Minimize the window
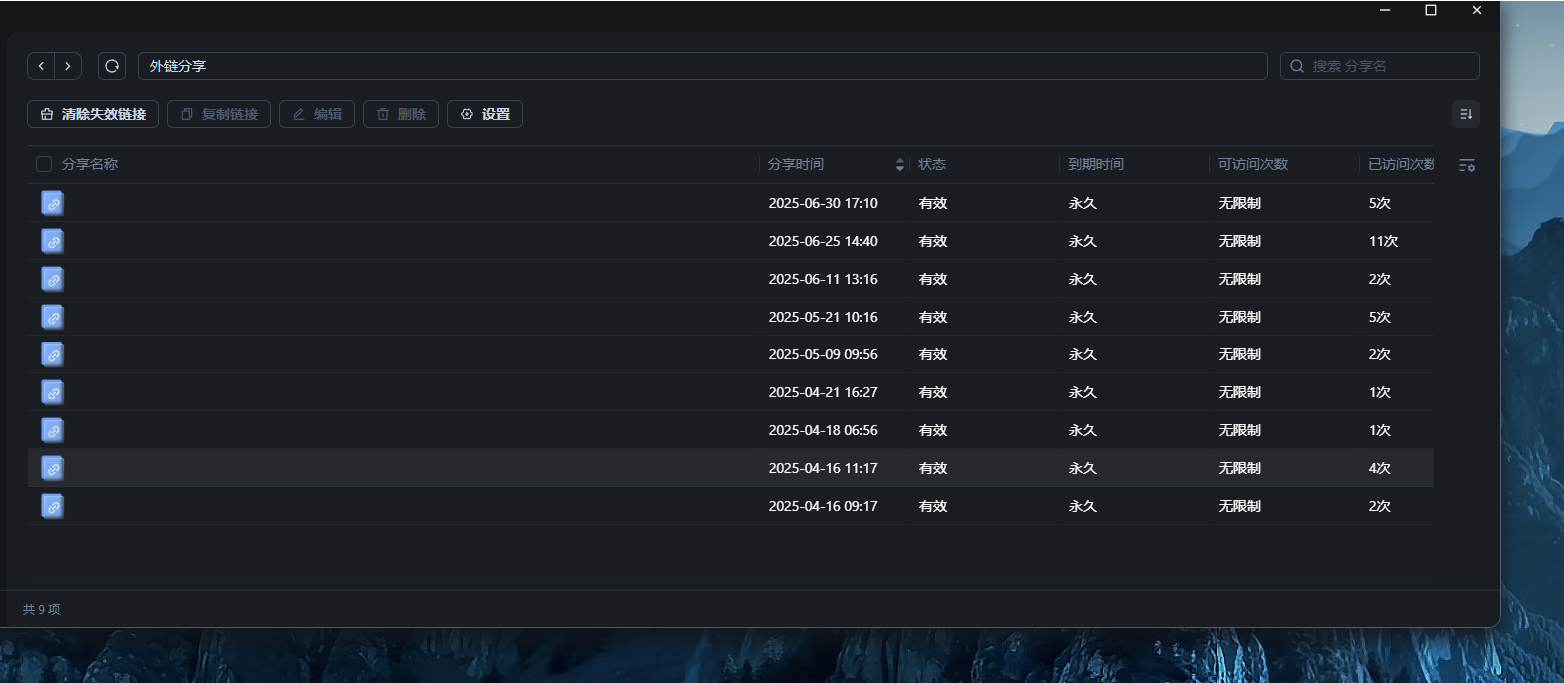The width and height of the screenshot is (1564, 683). point(1385,10)
